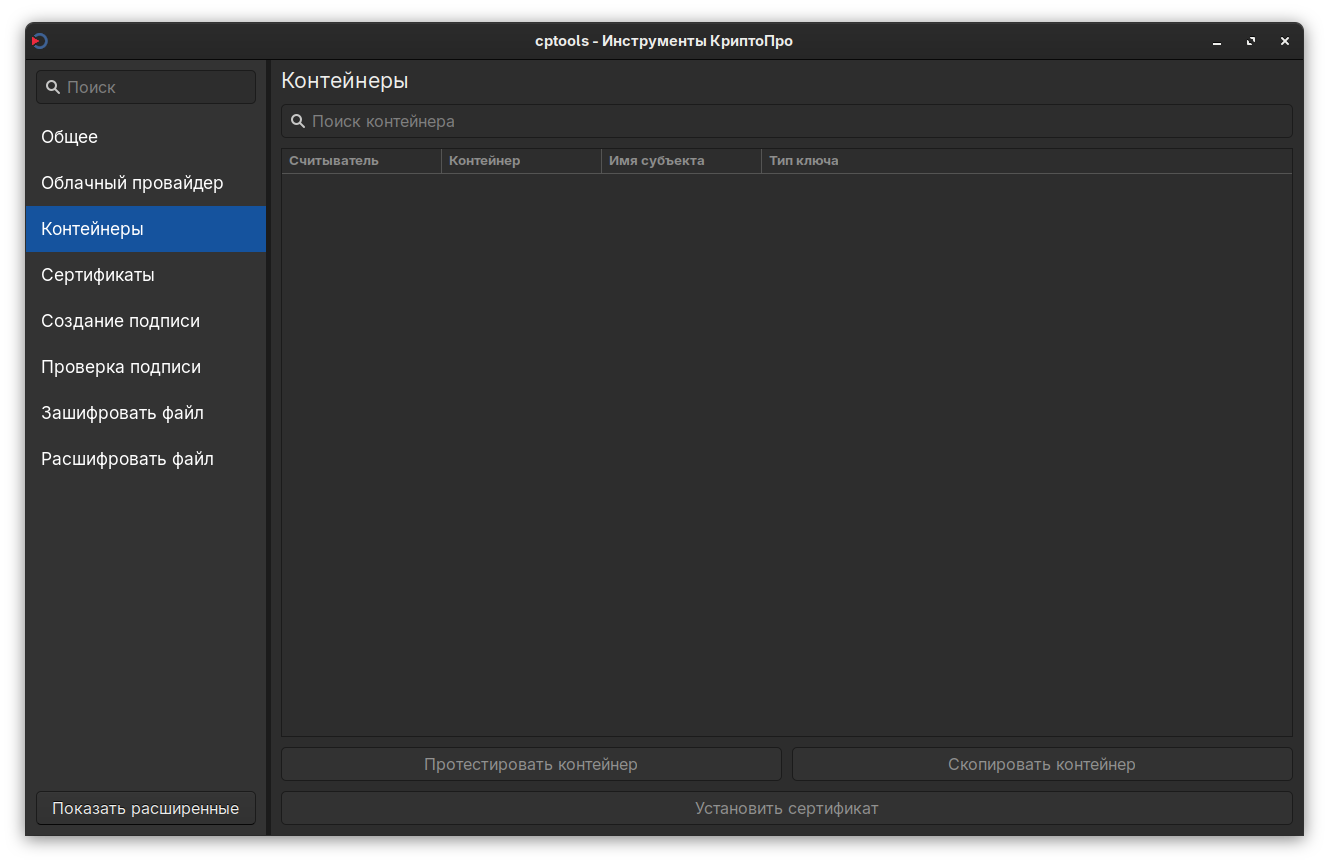Viewport: 1329px width, 864px height.
Task: Close the cptools window
Action: (x=1285, y=41)
